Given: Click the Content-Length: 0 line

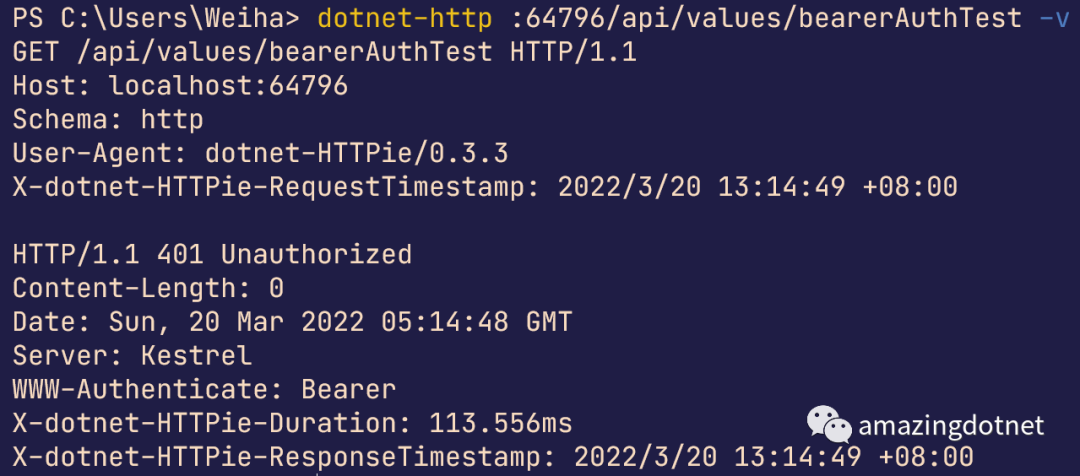Looking at the screenshot, I should [148, 289].
